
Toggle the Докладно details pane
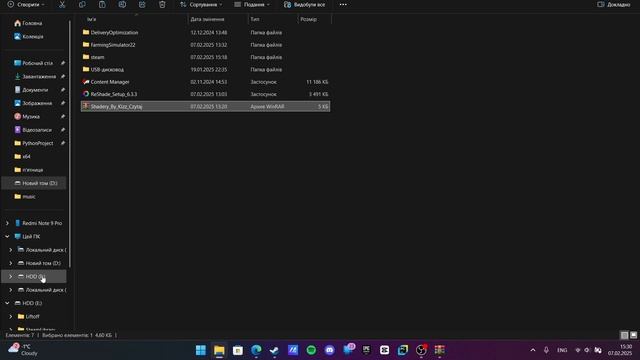(x=613, y=4)
